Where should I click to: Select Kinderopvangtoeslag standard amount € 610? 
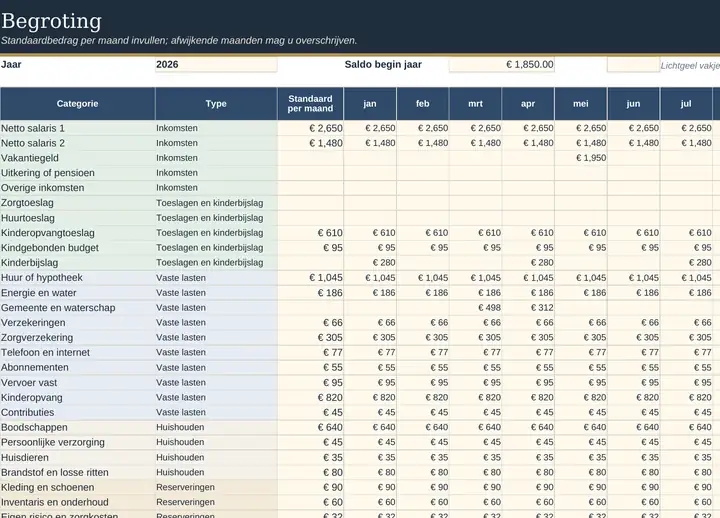[x=310, y=233]
